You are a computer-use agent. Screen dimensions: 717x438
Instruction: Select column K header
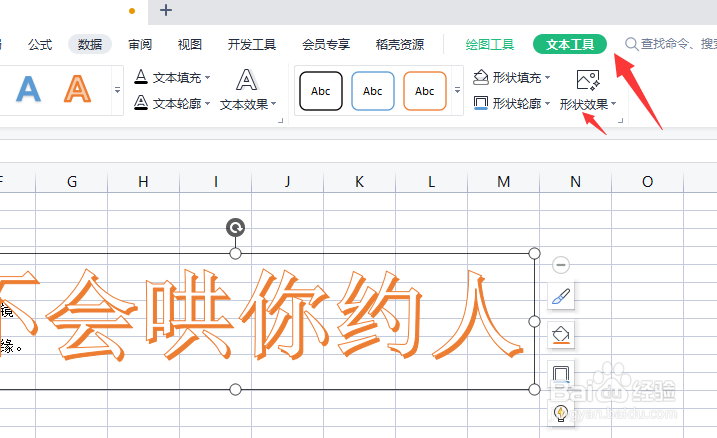tap(359, 182)
